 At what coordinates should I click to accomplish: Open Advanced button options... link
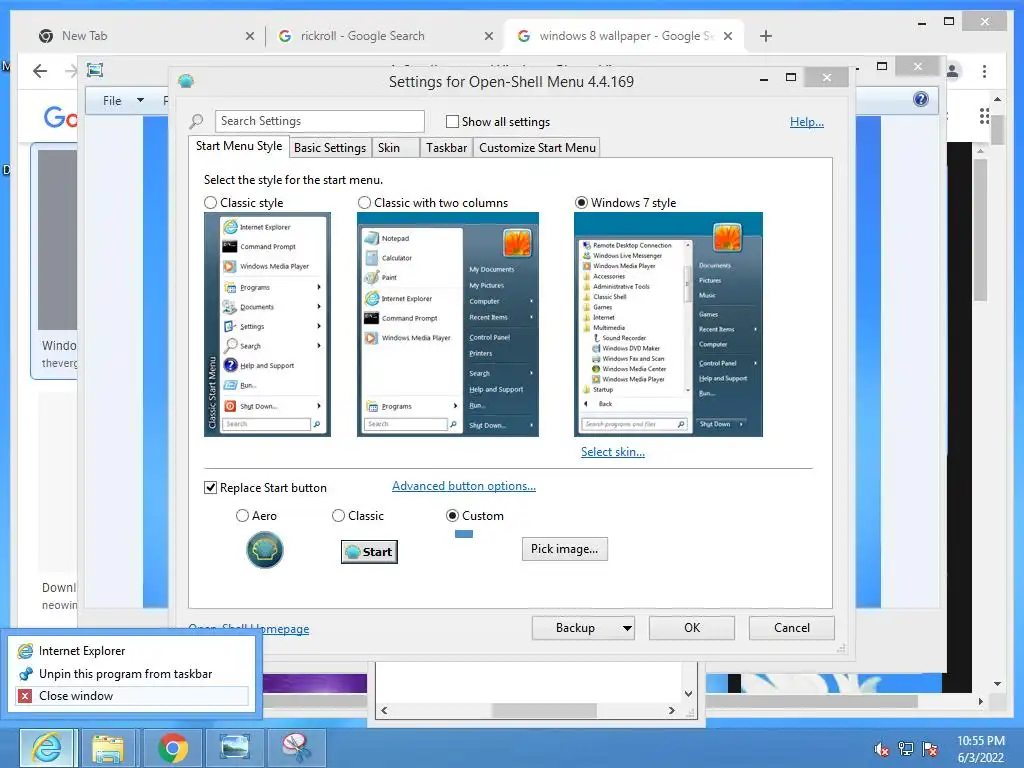[464, 486]
